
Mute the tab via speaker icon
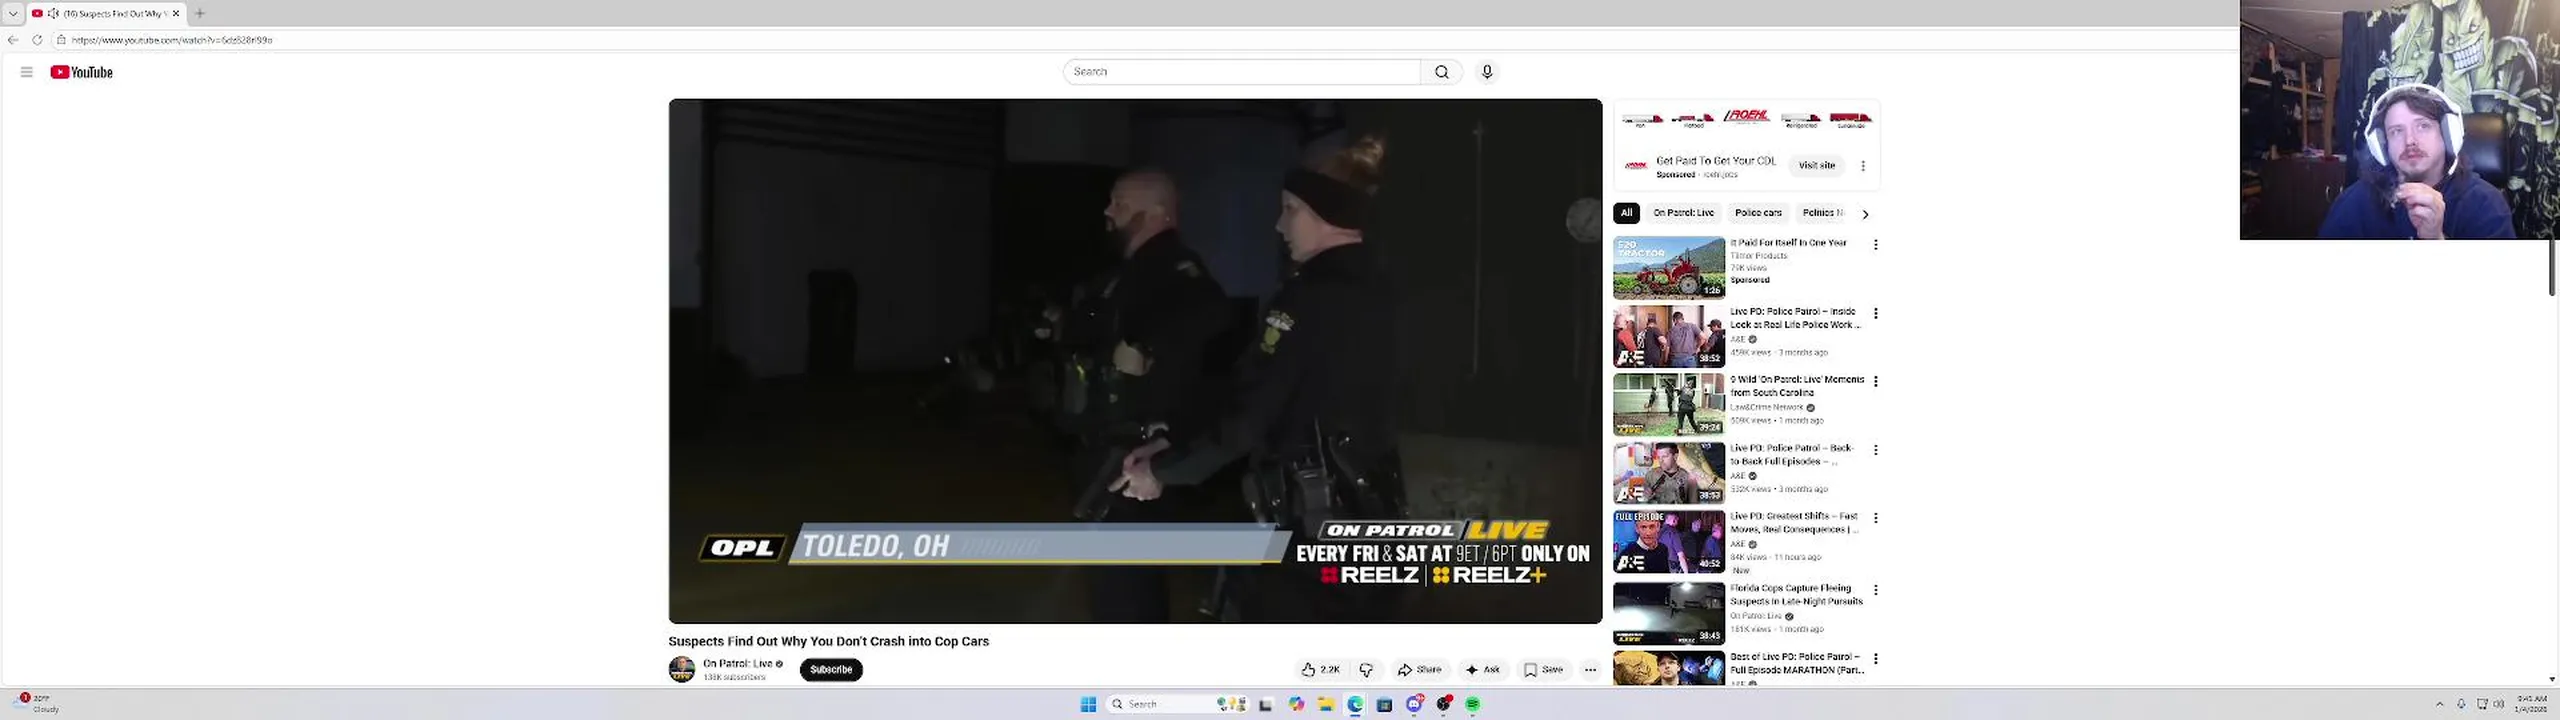tap(53, 13)
